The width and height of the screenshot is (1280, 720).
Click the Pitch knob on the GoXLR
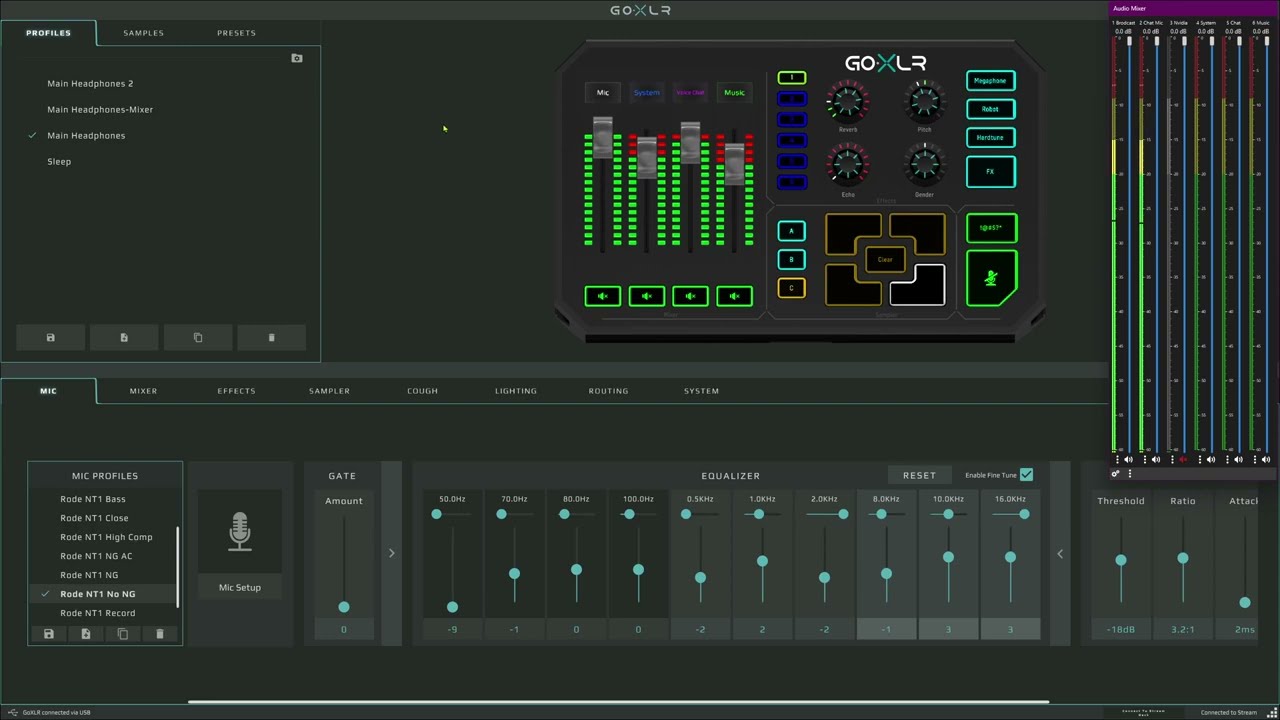tap(924, 102)
